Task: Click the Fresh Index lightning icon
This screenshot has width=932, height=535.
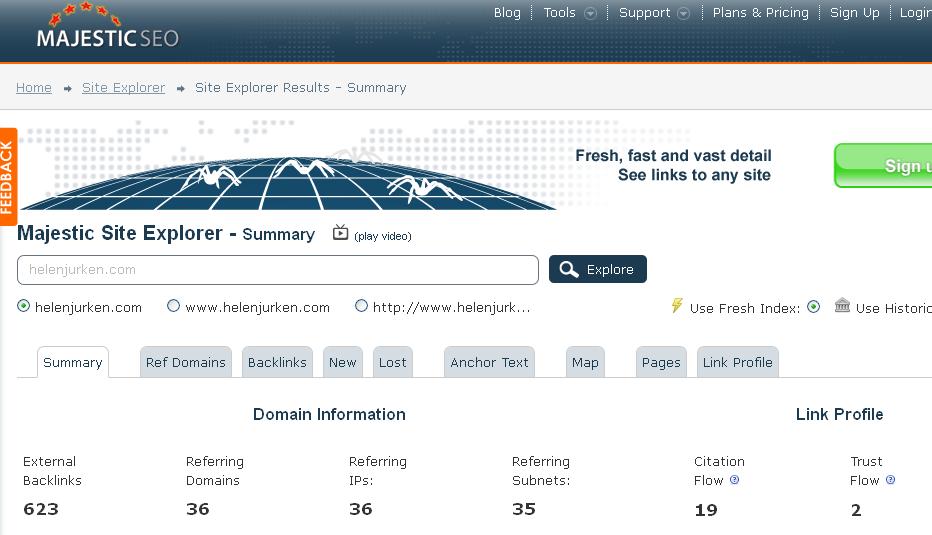Action: tap(677, 306)
